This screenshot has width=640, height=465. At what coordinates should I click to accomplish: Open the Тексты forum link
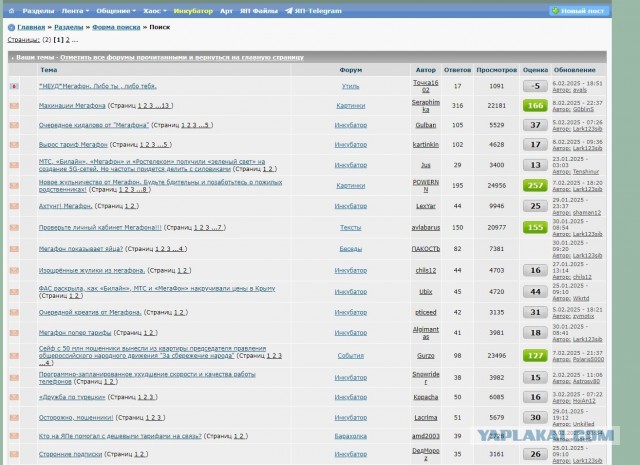click(x=351, y=227)
